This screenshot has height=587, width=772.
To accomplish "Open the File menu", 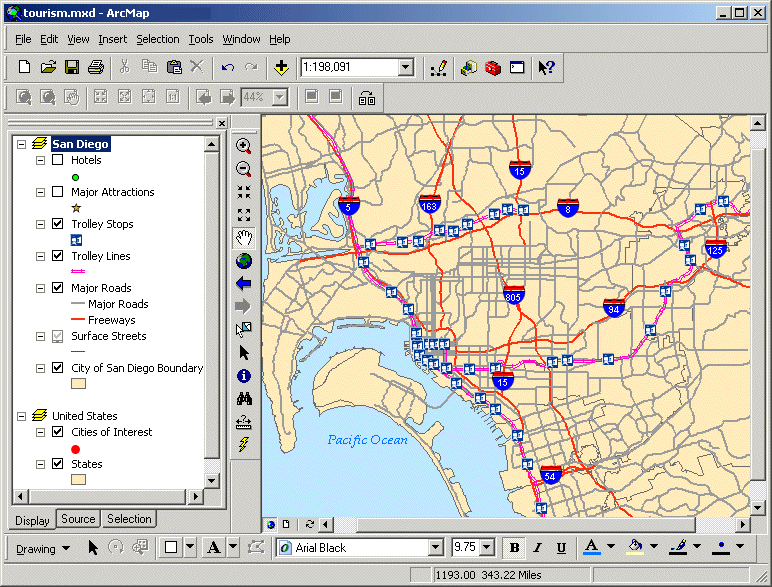I will pyautogui.click(x=23, y=39).
